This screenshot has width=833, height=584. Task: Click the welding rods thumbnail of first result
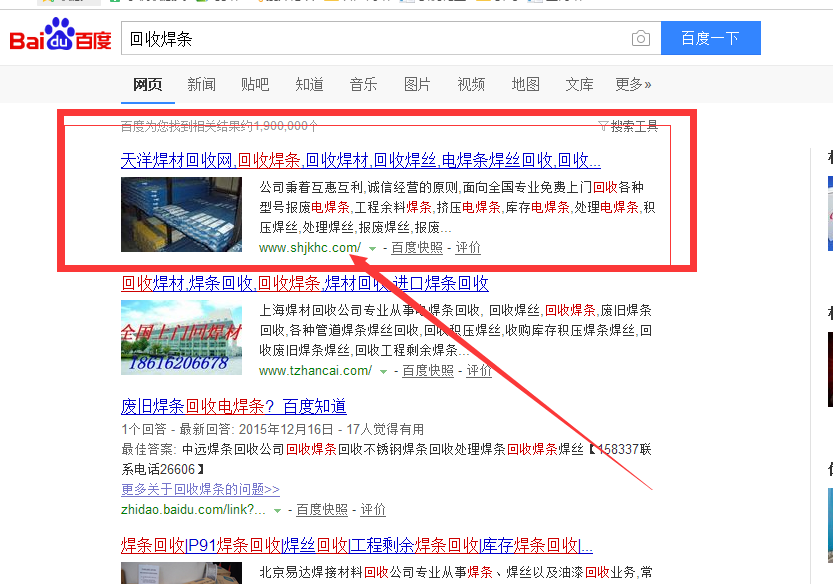[181, 214]
